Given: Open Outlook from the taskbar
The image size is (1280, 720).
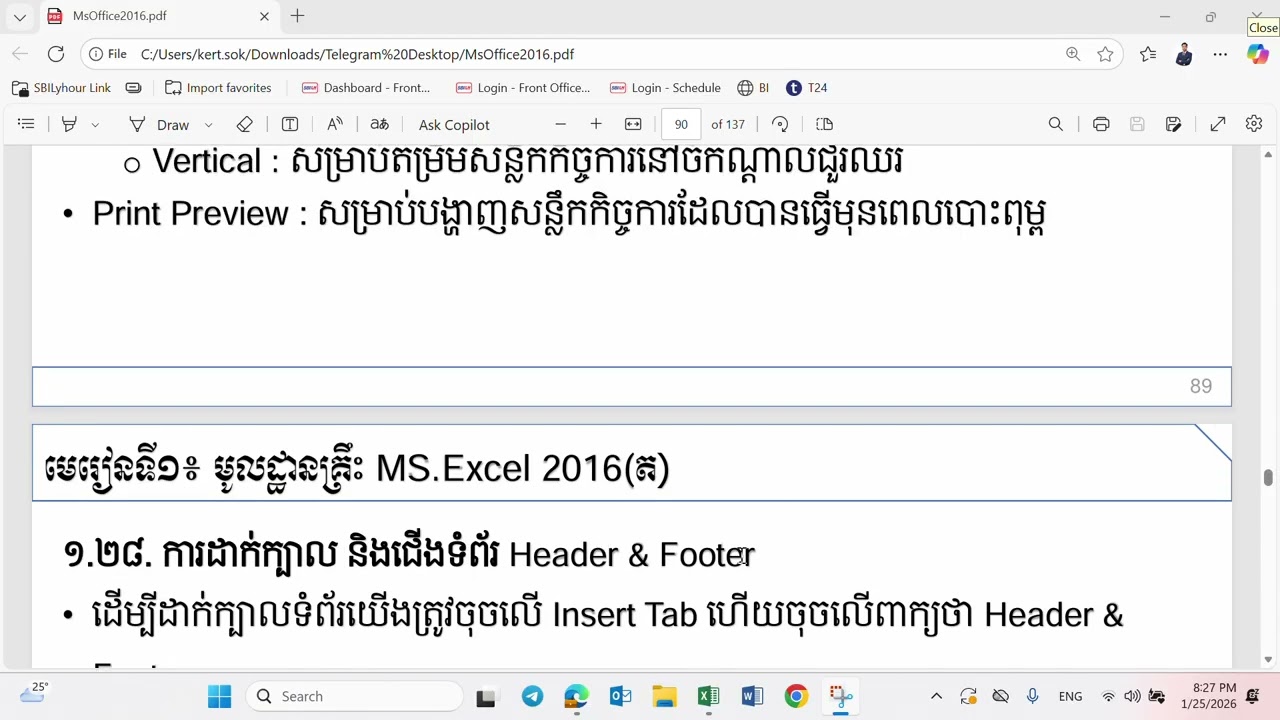Looking at the screenshot, I should 620,696.
